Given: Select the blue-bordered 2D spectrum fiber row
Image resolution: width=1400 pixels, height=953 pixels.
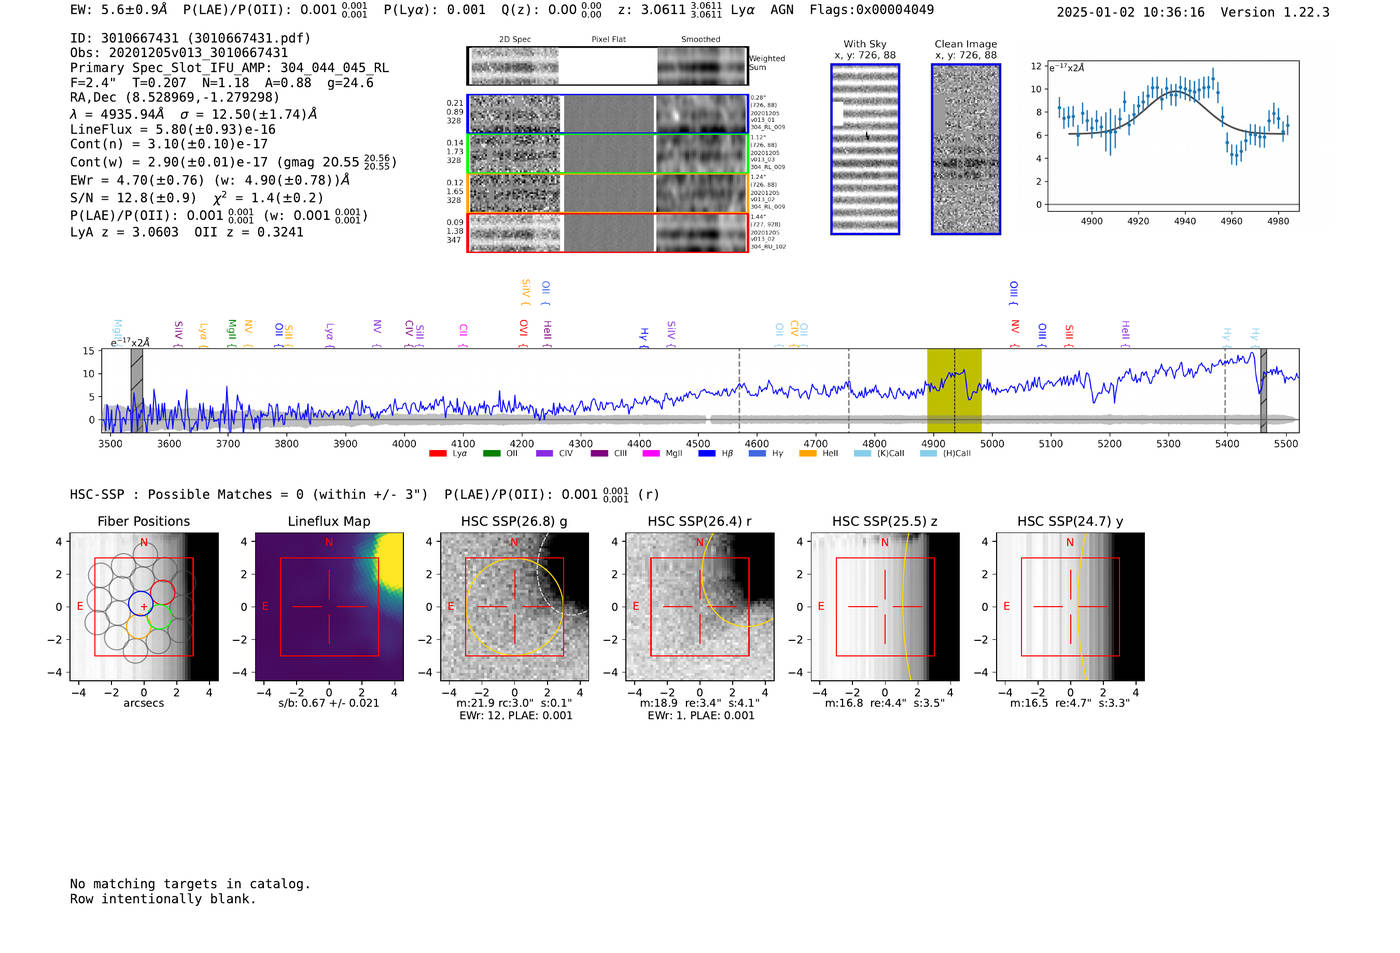Looking at the screenshot, I should click(608, 114).
